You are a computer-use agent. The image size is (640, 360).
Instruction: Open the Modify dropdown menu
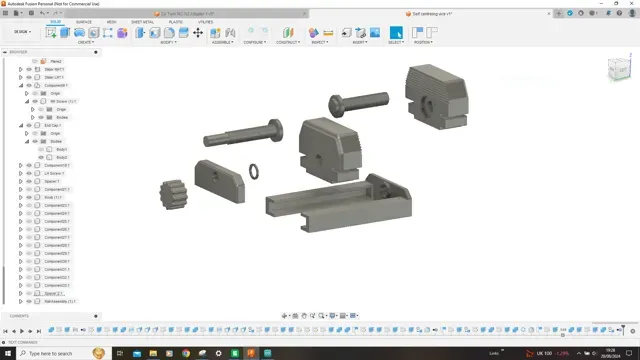(x=169, y=42)
